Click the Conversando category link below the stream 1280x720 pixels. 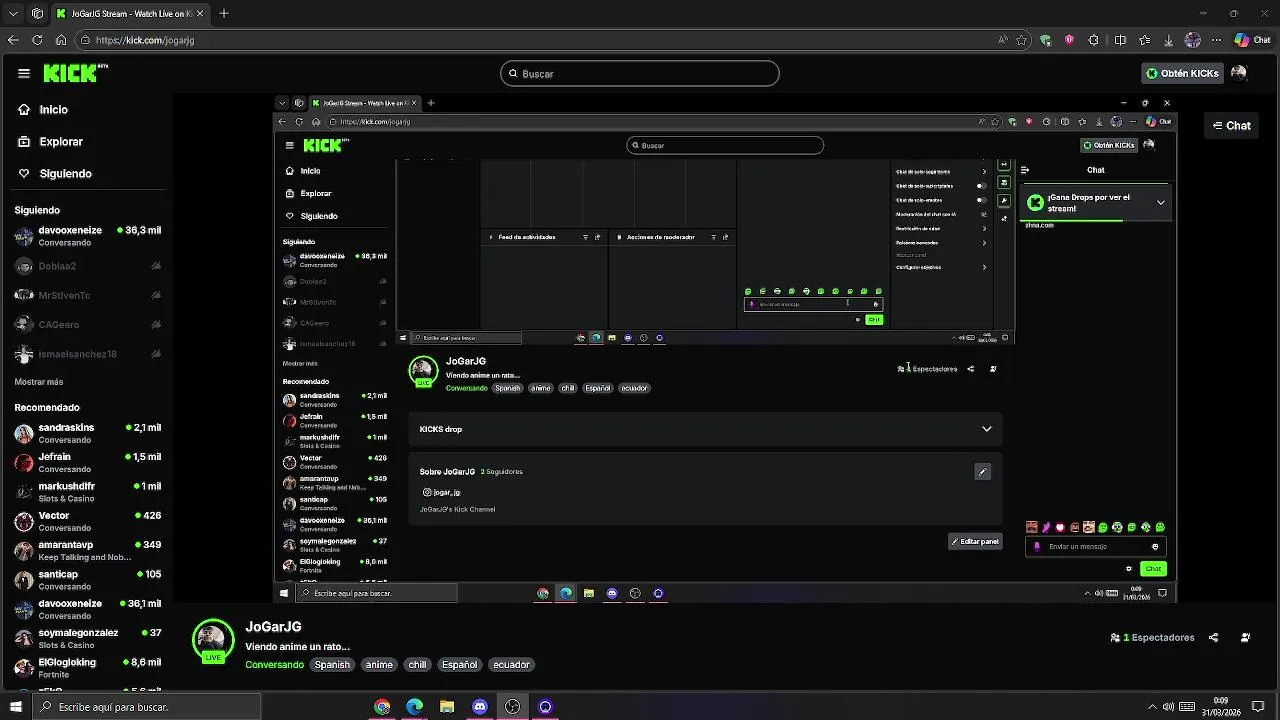pos(274,664)
